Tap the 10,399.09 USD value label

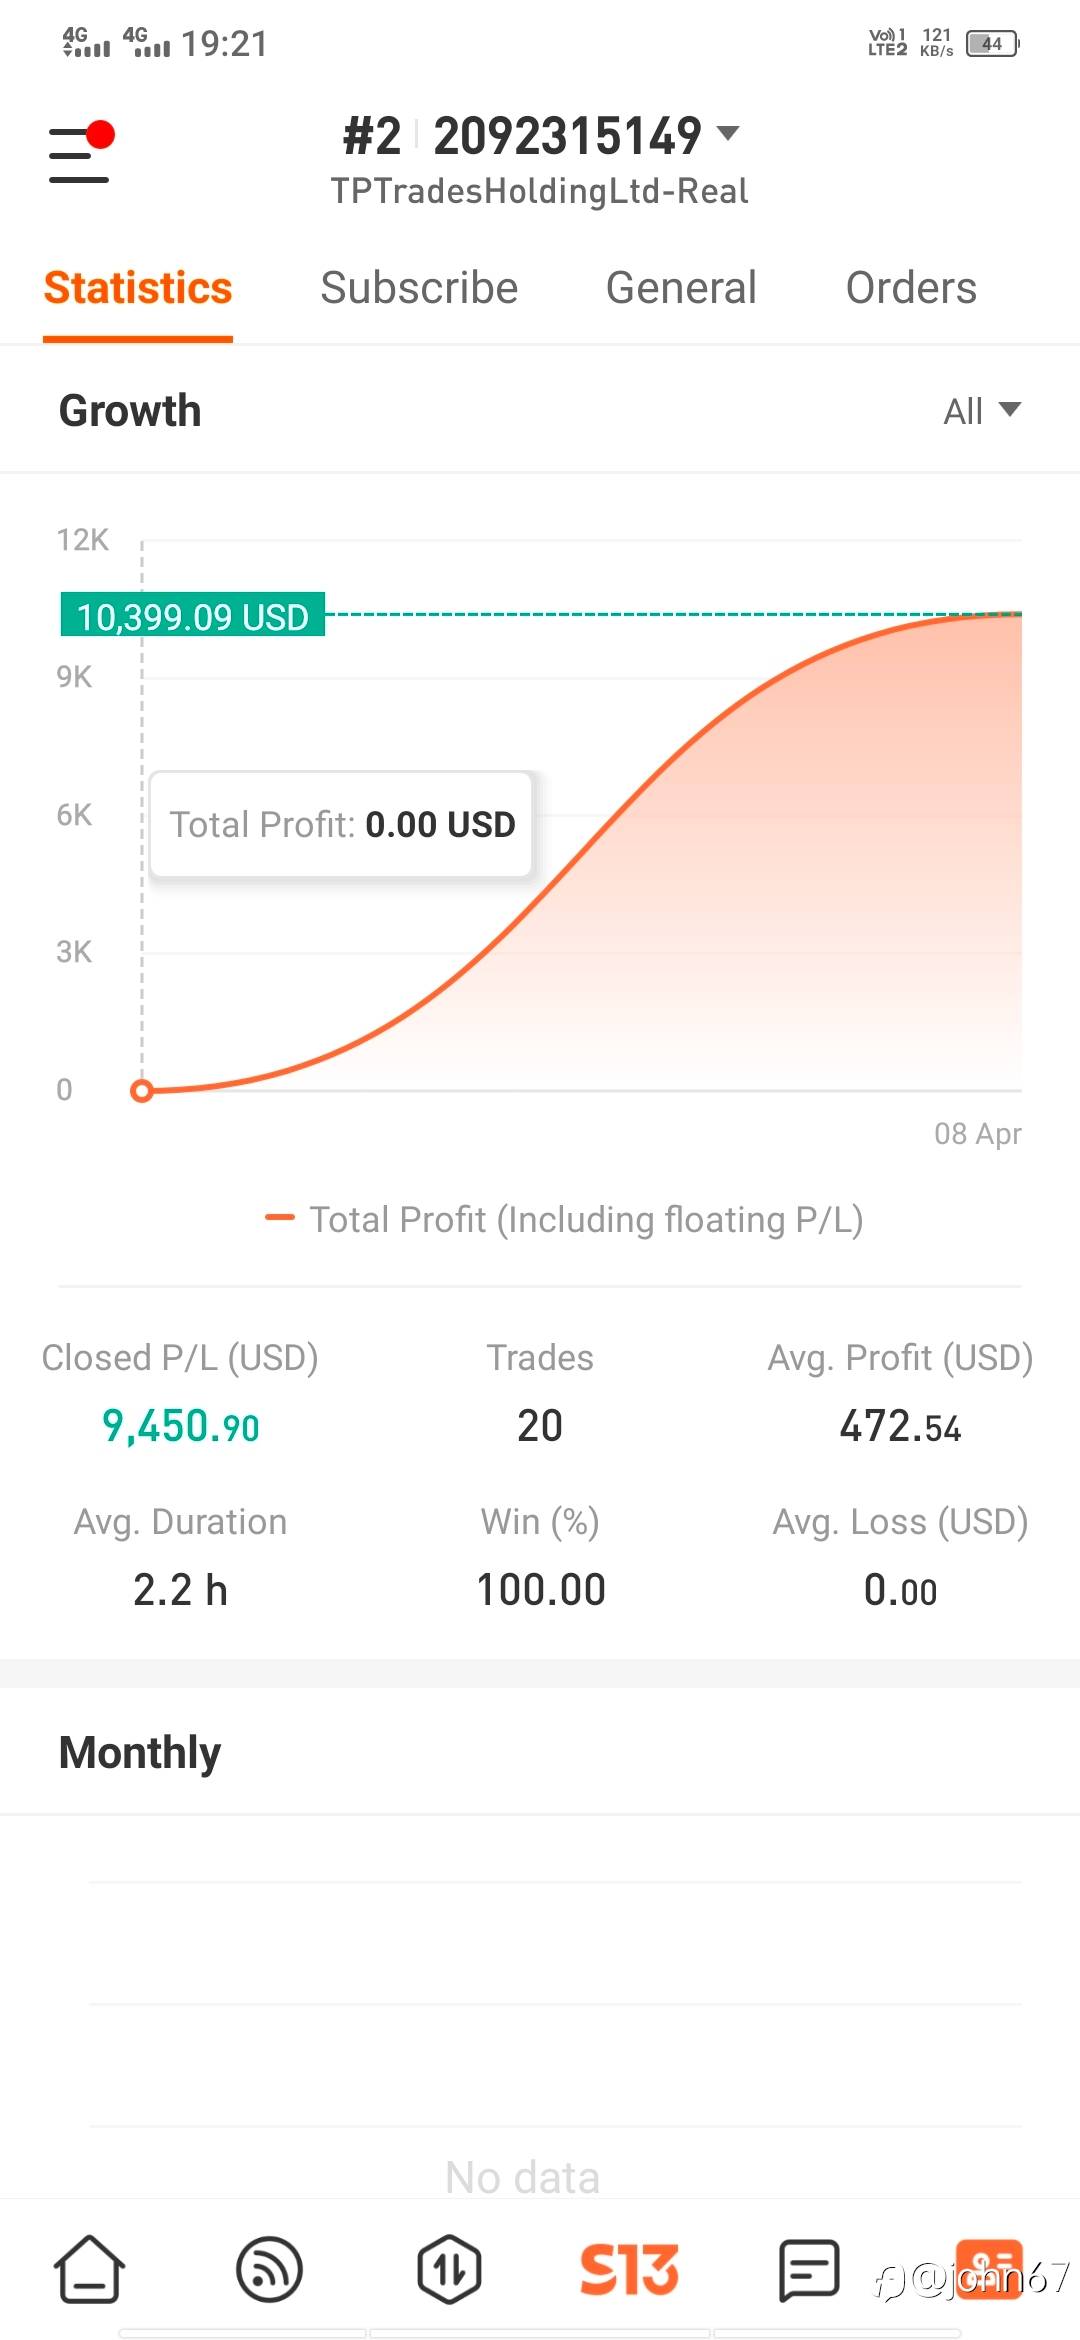point(193,616)
